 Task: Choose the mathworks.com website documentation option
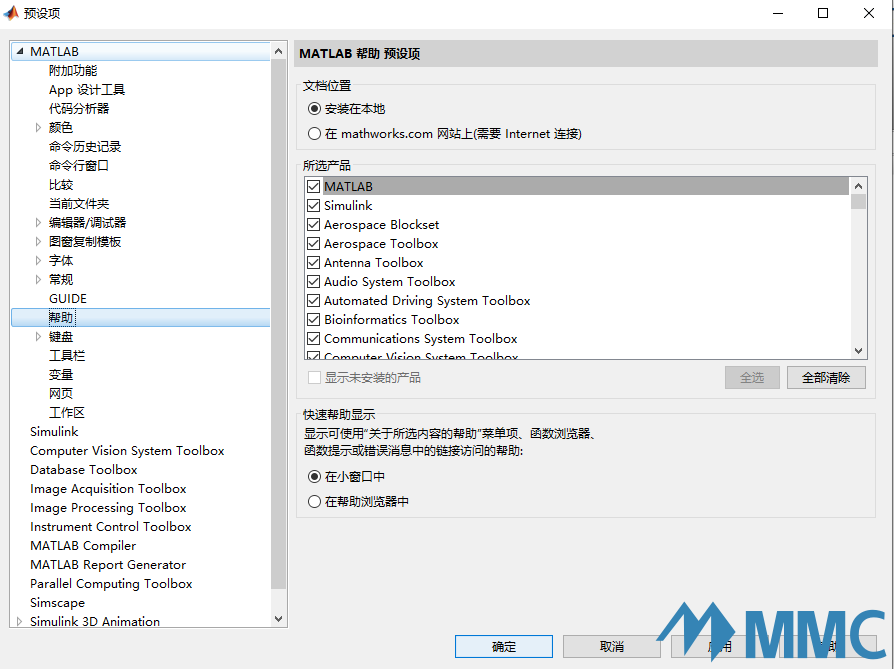click(x=314, y=133)
